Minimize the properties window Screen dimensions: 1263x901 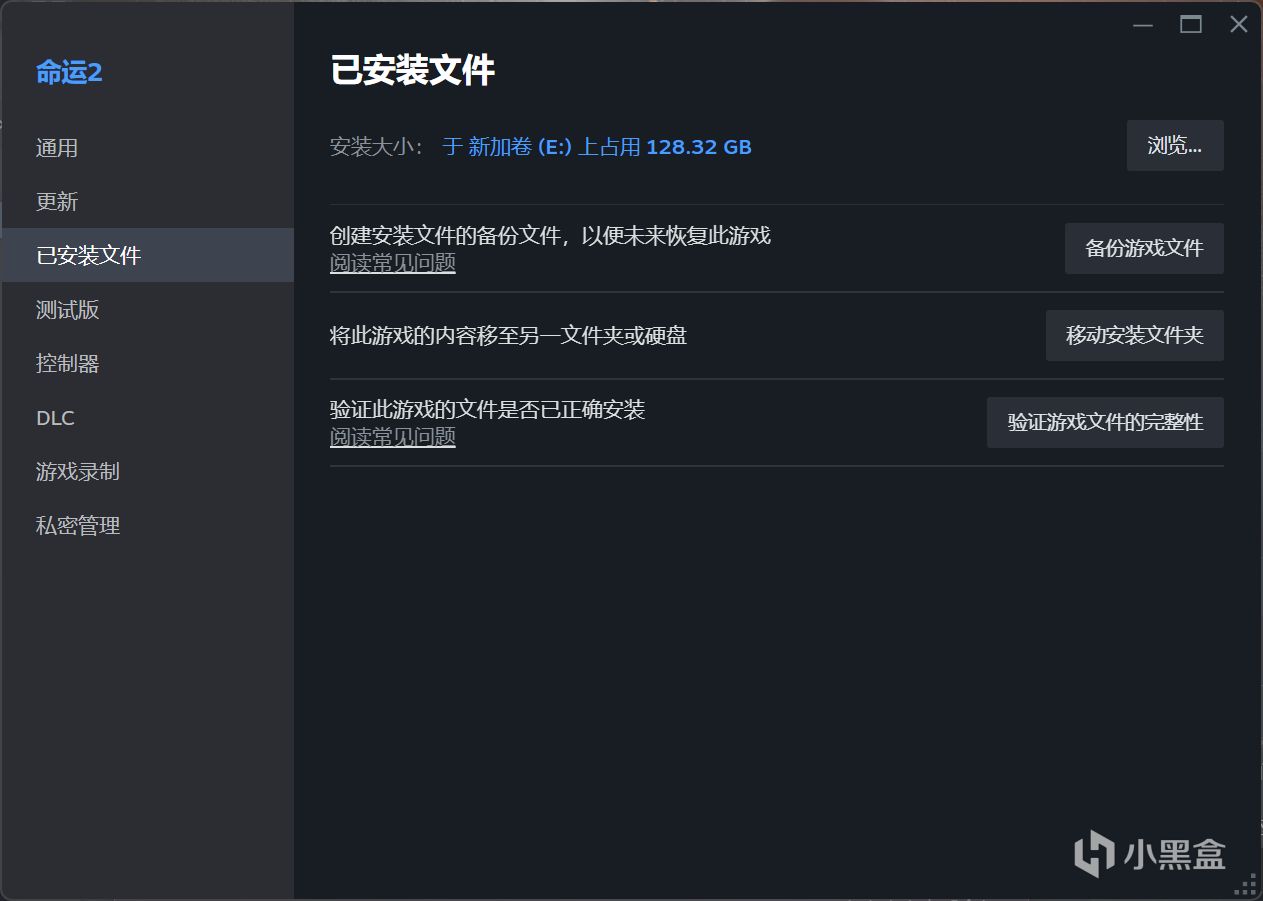pyautogui.click(x=1143, y=25)
